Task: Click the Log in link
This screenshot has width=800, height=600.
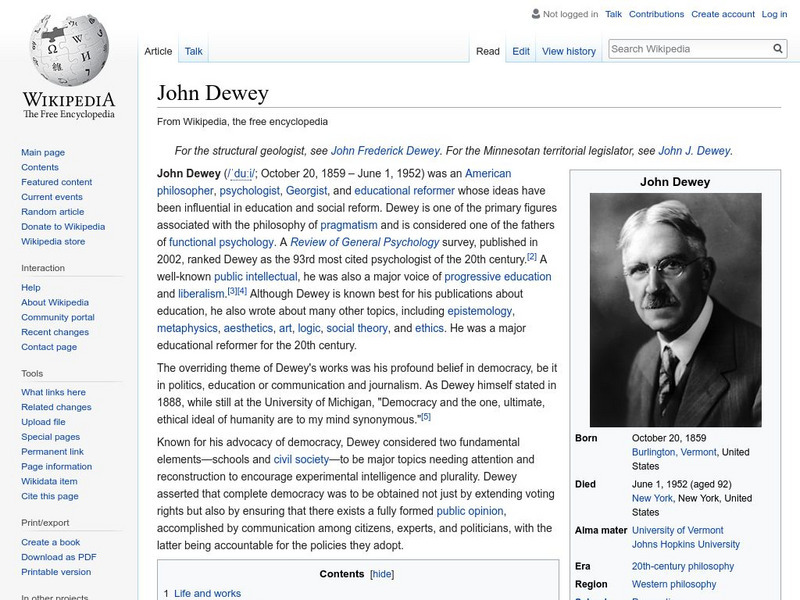Action: point(774,14)
